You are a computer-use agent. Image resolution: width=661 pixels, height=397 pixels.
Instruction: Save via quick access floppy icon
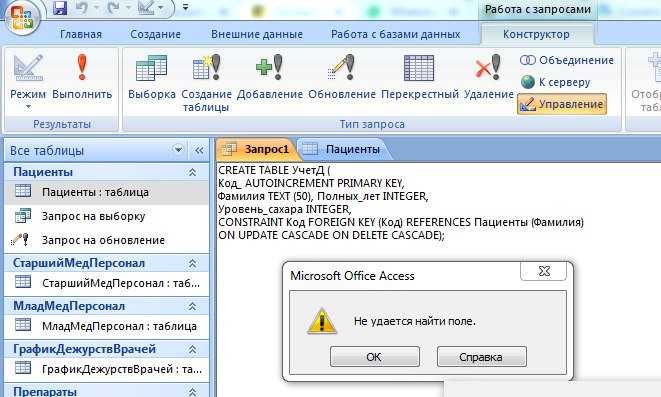coord(60,8)
